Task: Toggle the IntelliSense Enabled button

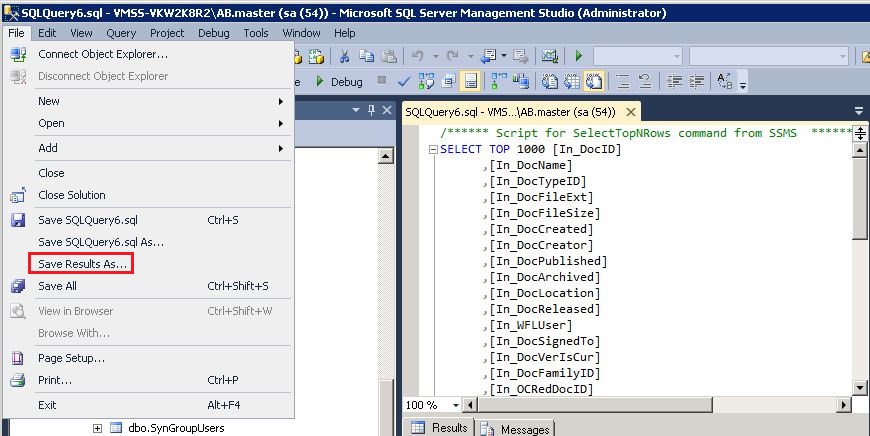Action: pyautogui.click(x=471, y=82)
